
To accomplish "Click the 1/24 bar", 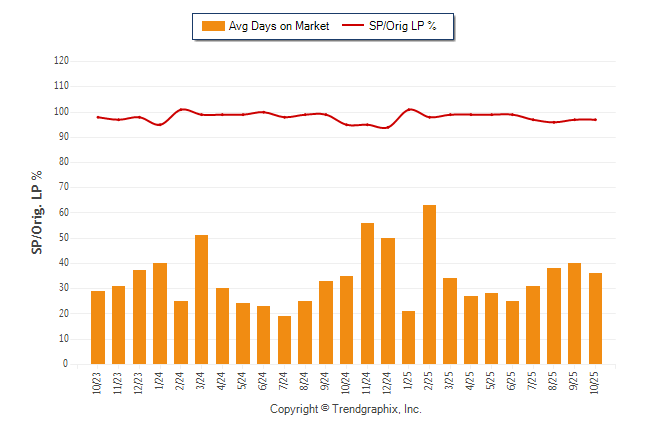I will pos(160,314).
